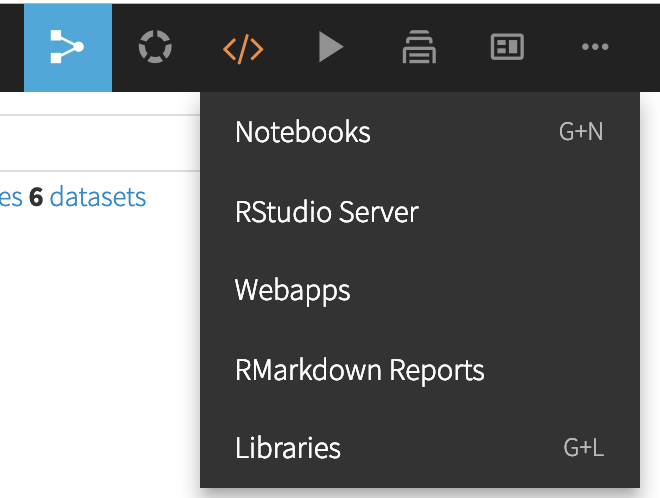Viewport: 660px width, 498px height.
Task: Select RMarkdown Reports menu entry
Action: (420, 370)
